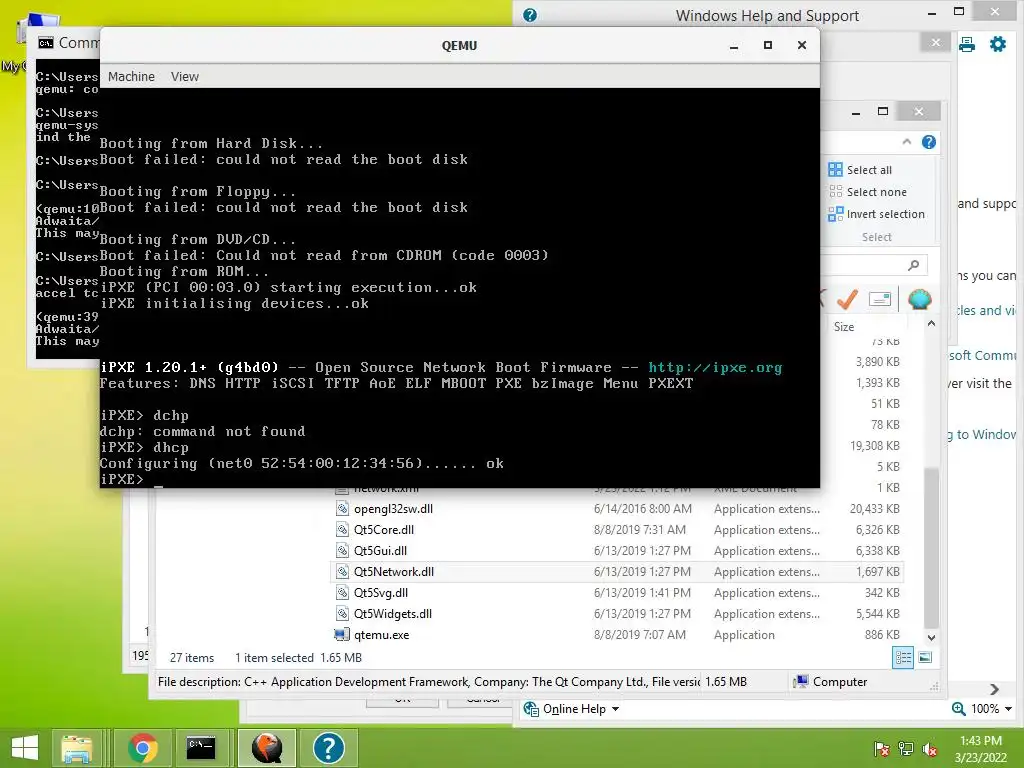
Task: Click the Action Center flag tray icon
Action: pyautogui.click(x=881, y=748)
